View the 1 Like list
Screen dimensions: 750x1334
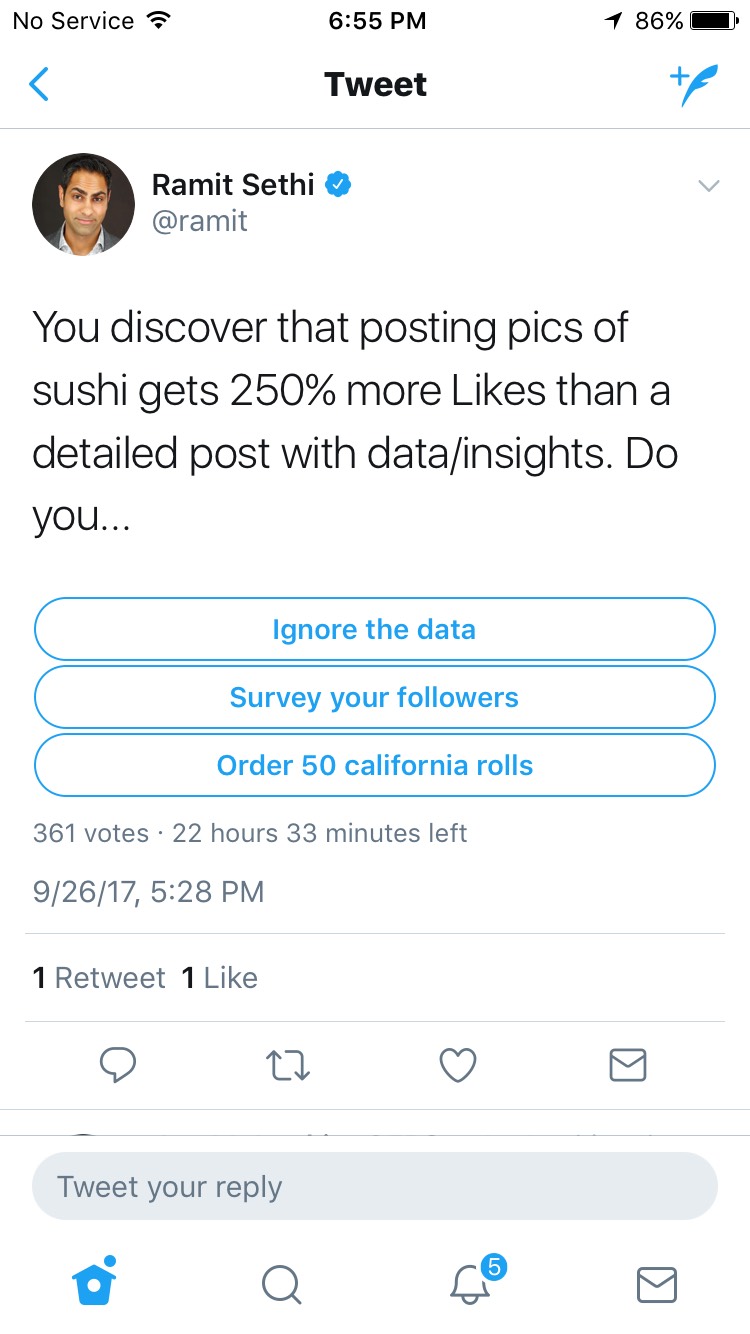219,978
